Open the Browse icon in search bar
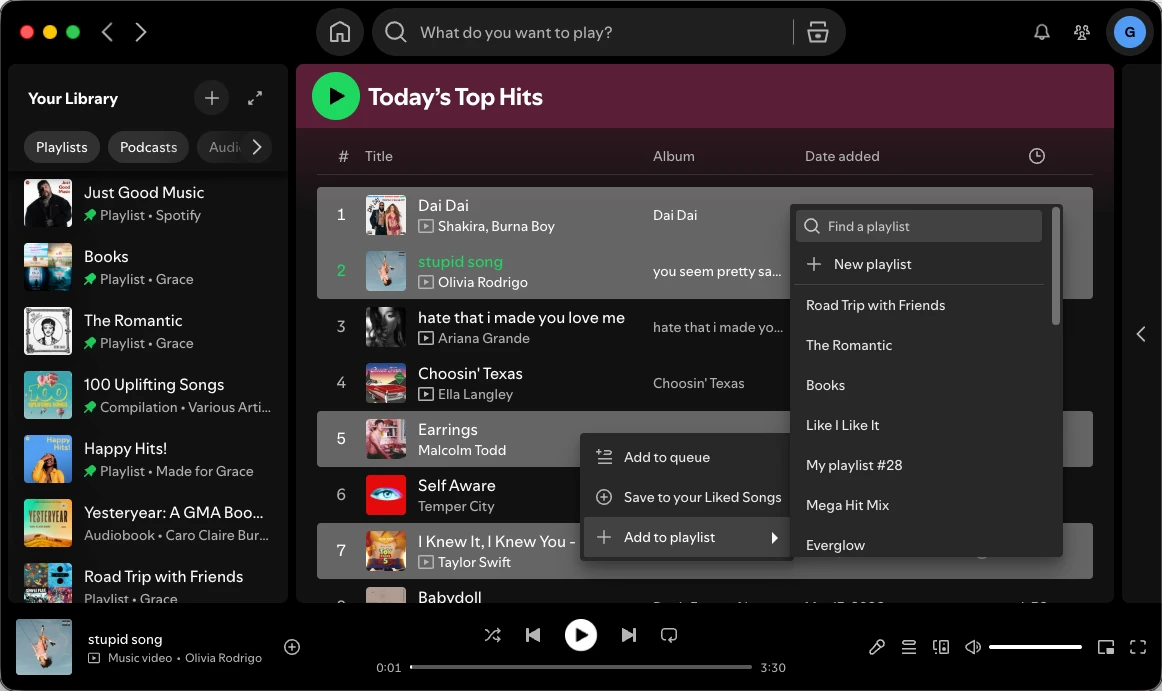The width and height of the screenshot is (1162, 691). coord(817,32)
